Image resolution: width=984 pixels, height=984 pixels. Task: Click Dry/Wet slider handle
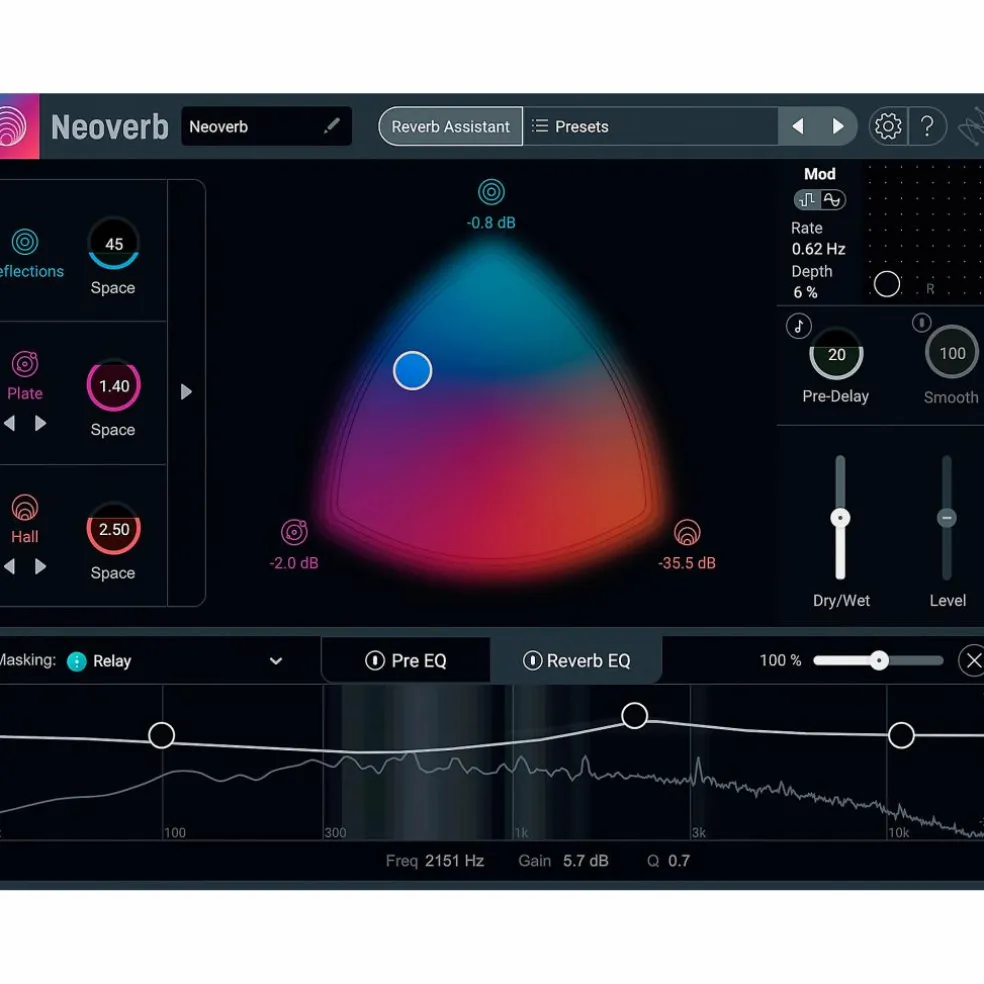click(x=840, y=518)
